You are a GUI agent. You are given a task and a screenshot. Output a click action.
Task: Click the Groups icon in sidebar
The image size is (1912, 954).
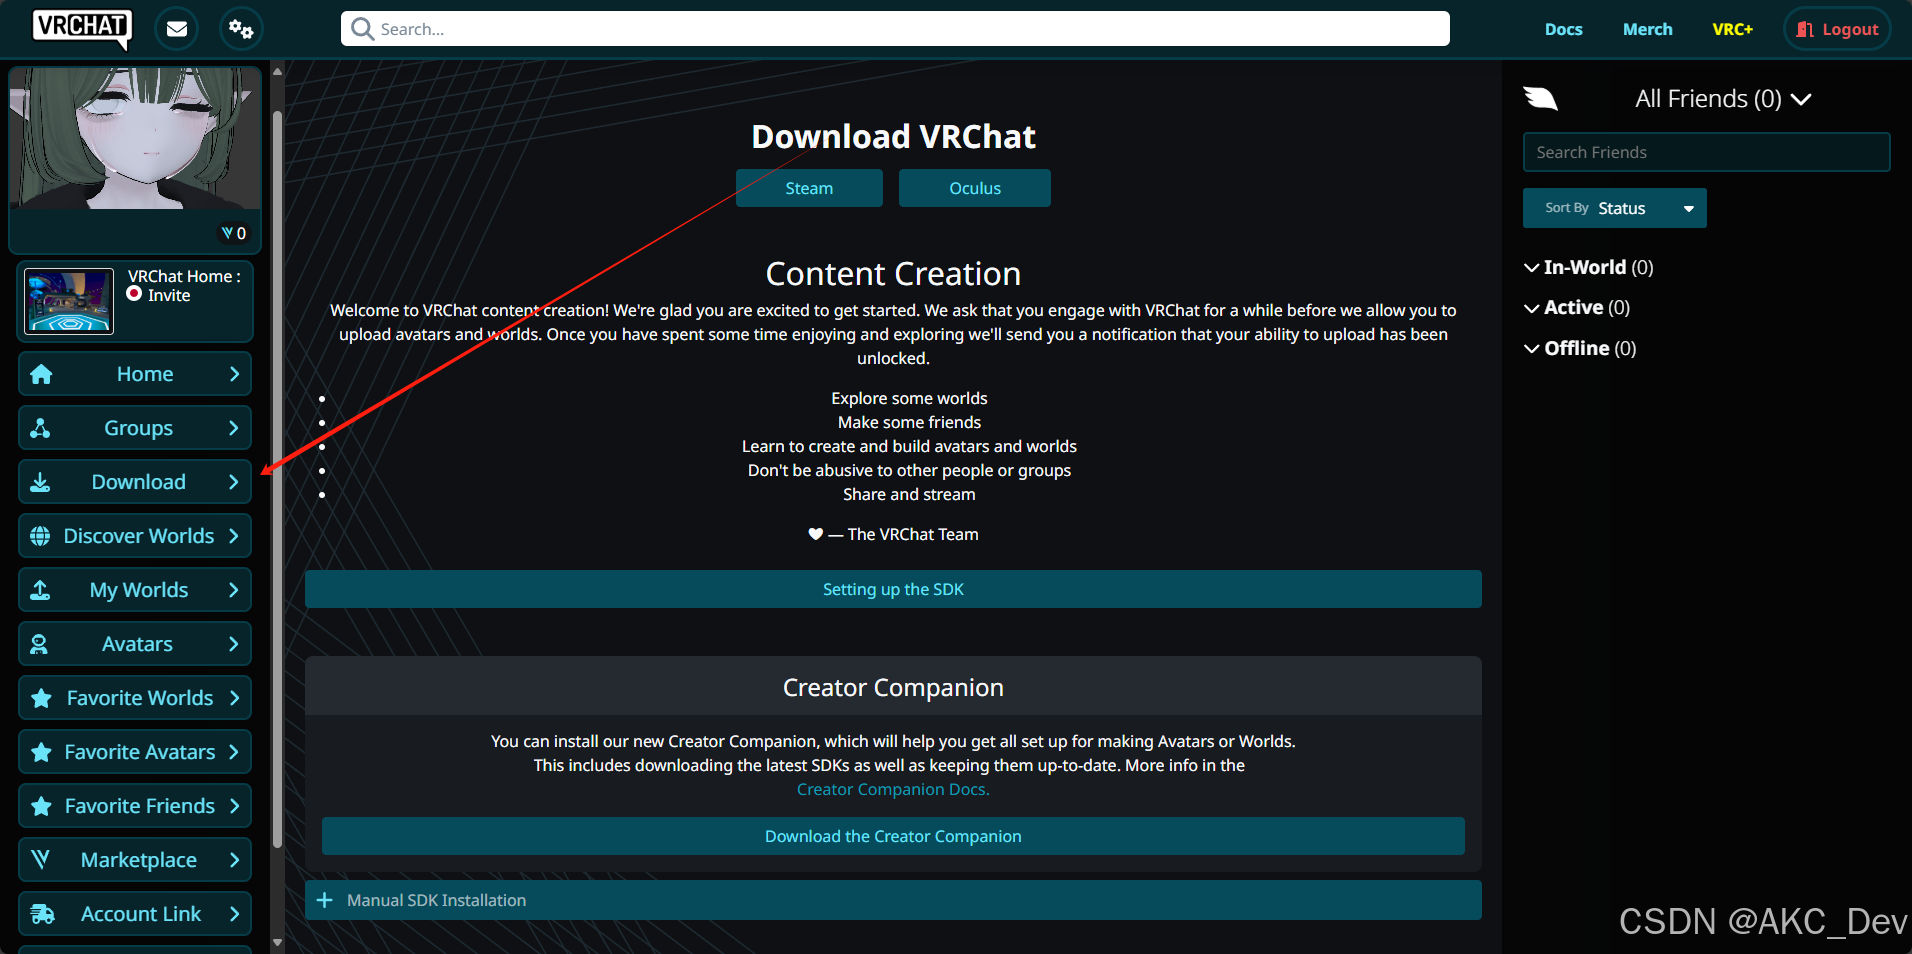(40, 428)
